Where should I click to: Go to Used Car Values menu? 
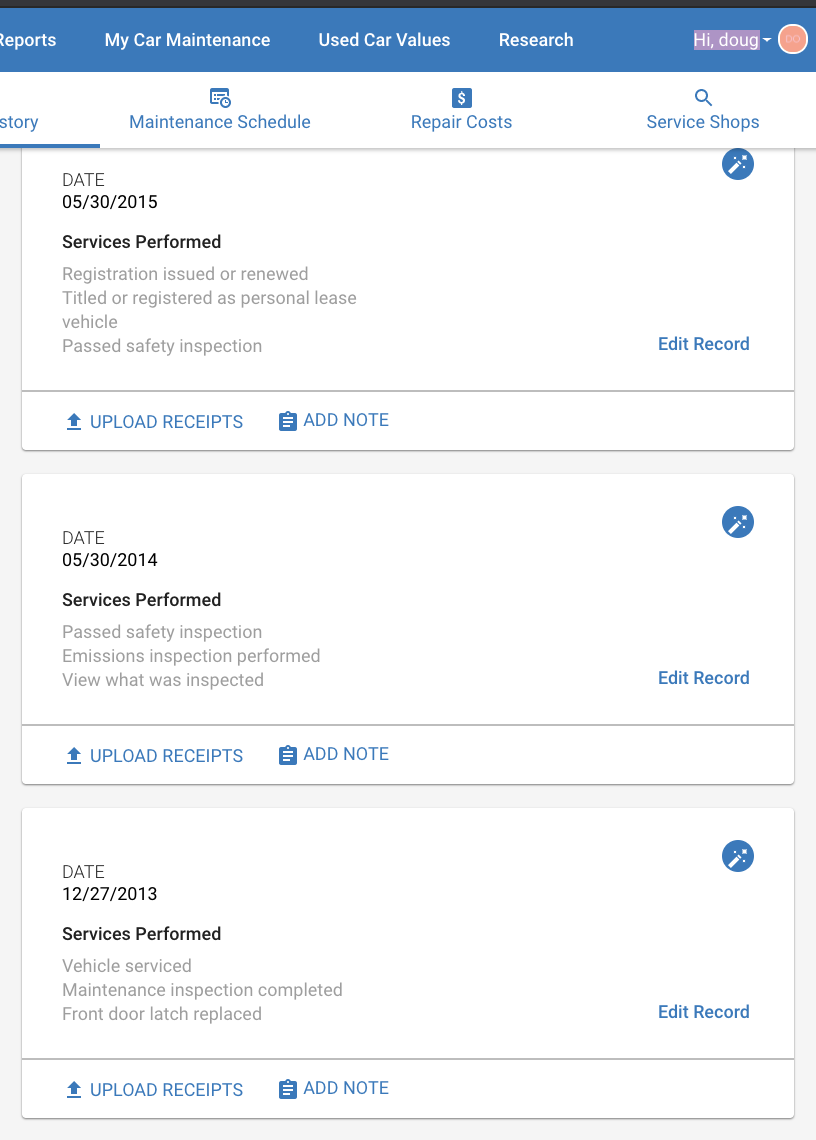coord(384,40)
